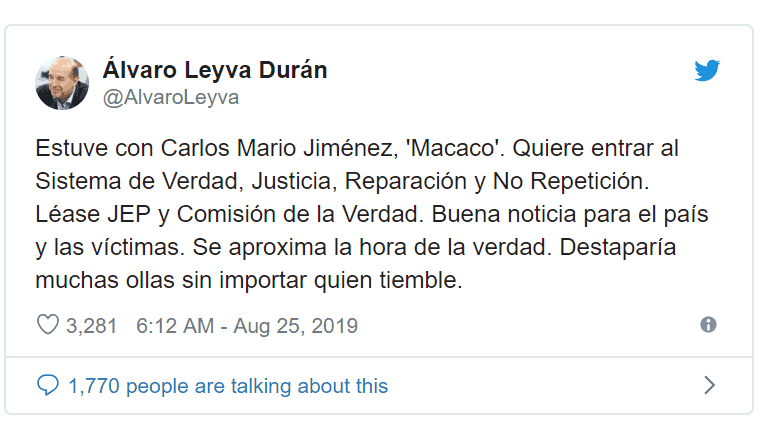The image size is (765, 429).
Task: Click the Twitter bird logo
Action: coord(708,71)
